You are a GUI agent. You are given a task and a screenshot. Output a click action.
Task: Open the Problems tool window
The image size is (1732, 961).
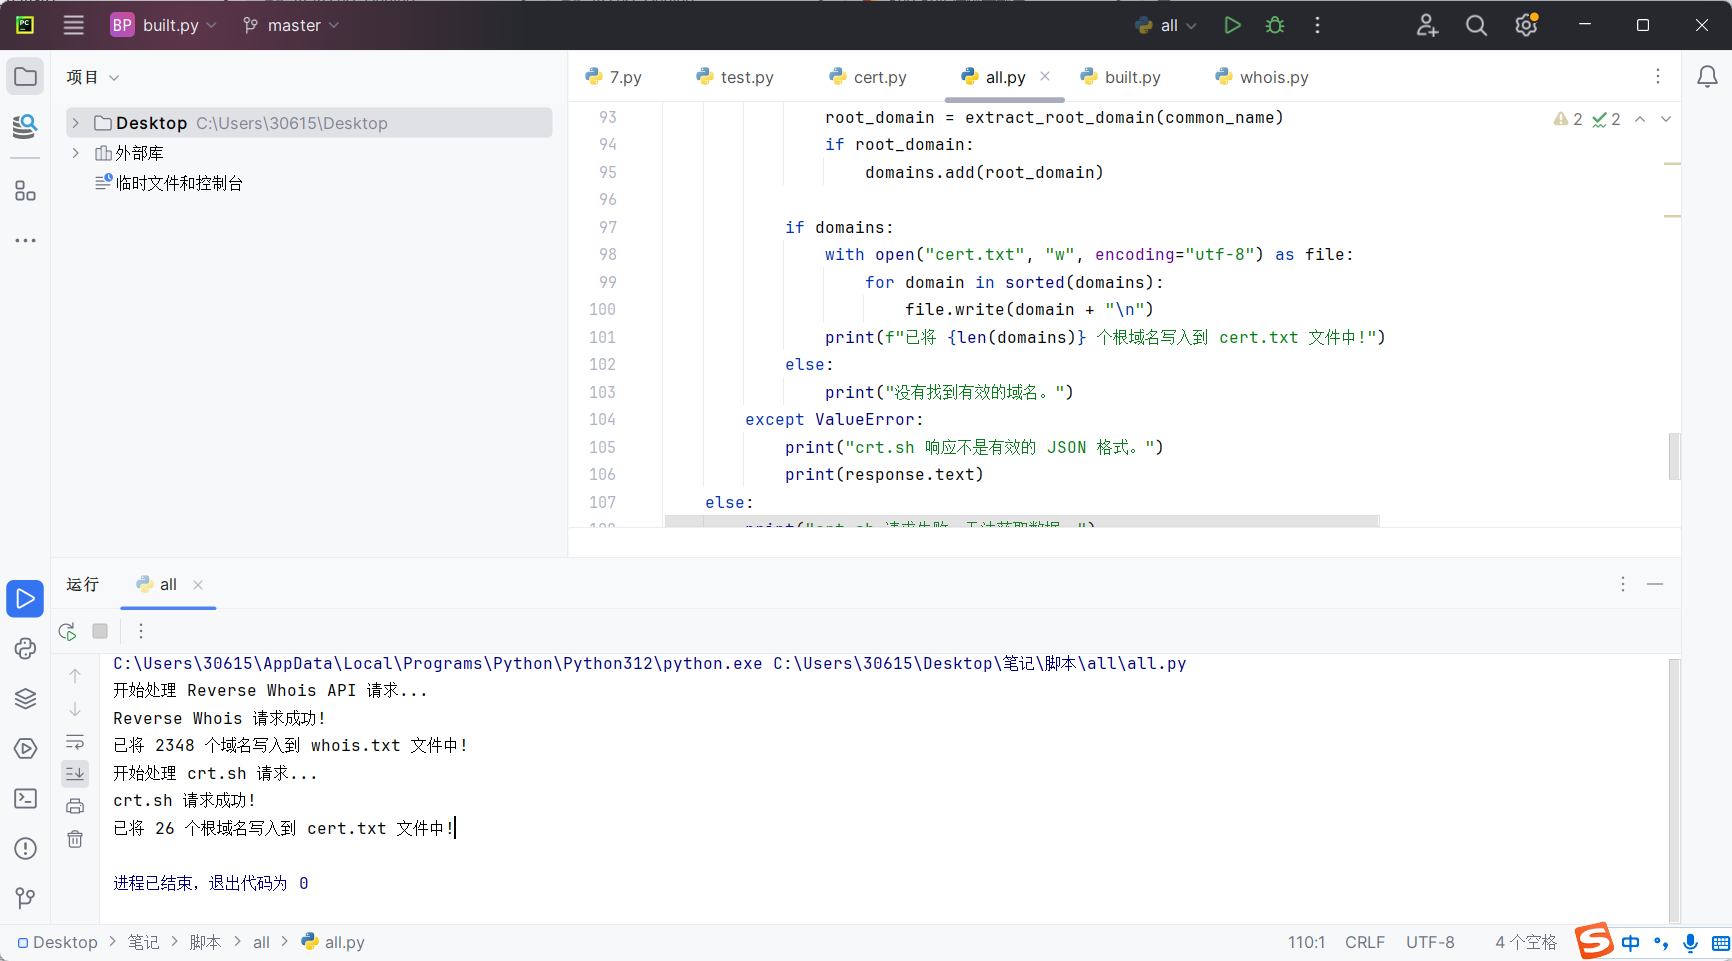coord(25,849)
